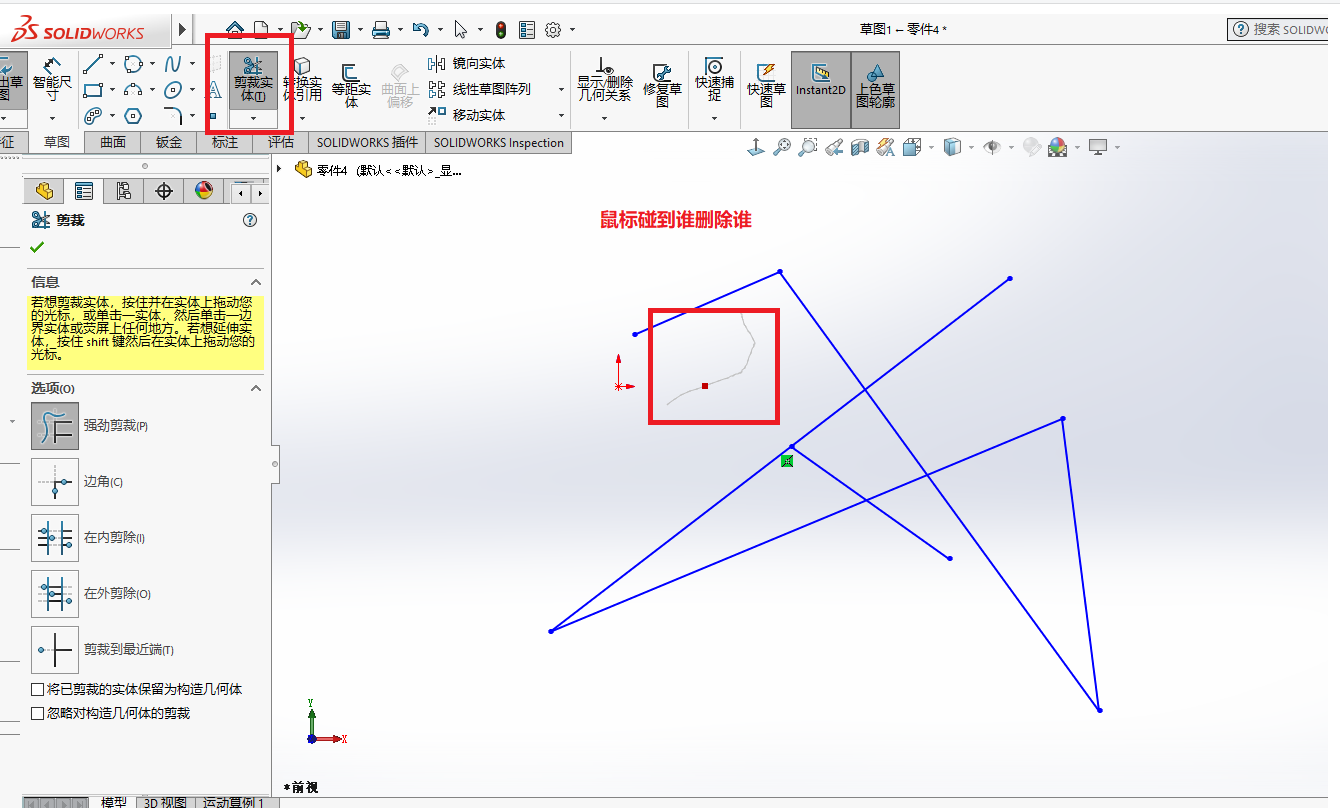Open the Display/Delete Relations dropdown arrow
The width and height of the screenshot is (1340, 812).
tap(605, 118)
